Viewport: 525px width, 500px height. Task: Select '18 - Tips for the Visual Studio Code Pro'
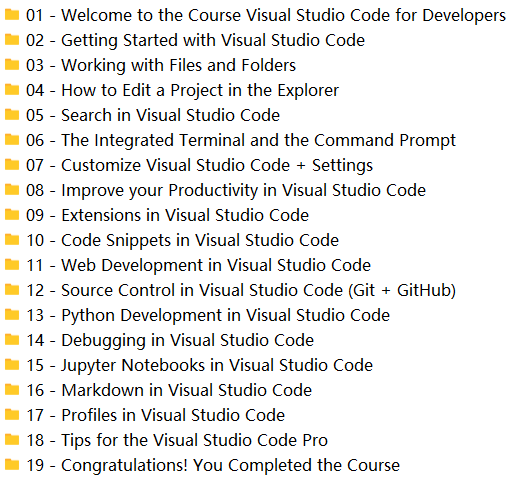[x=177, y=440]
